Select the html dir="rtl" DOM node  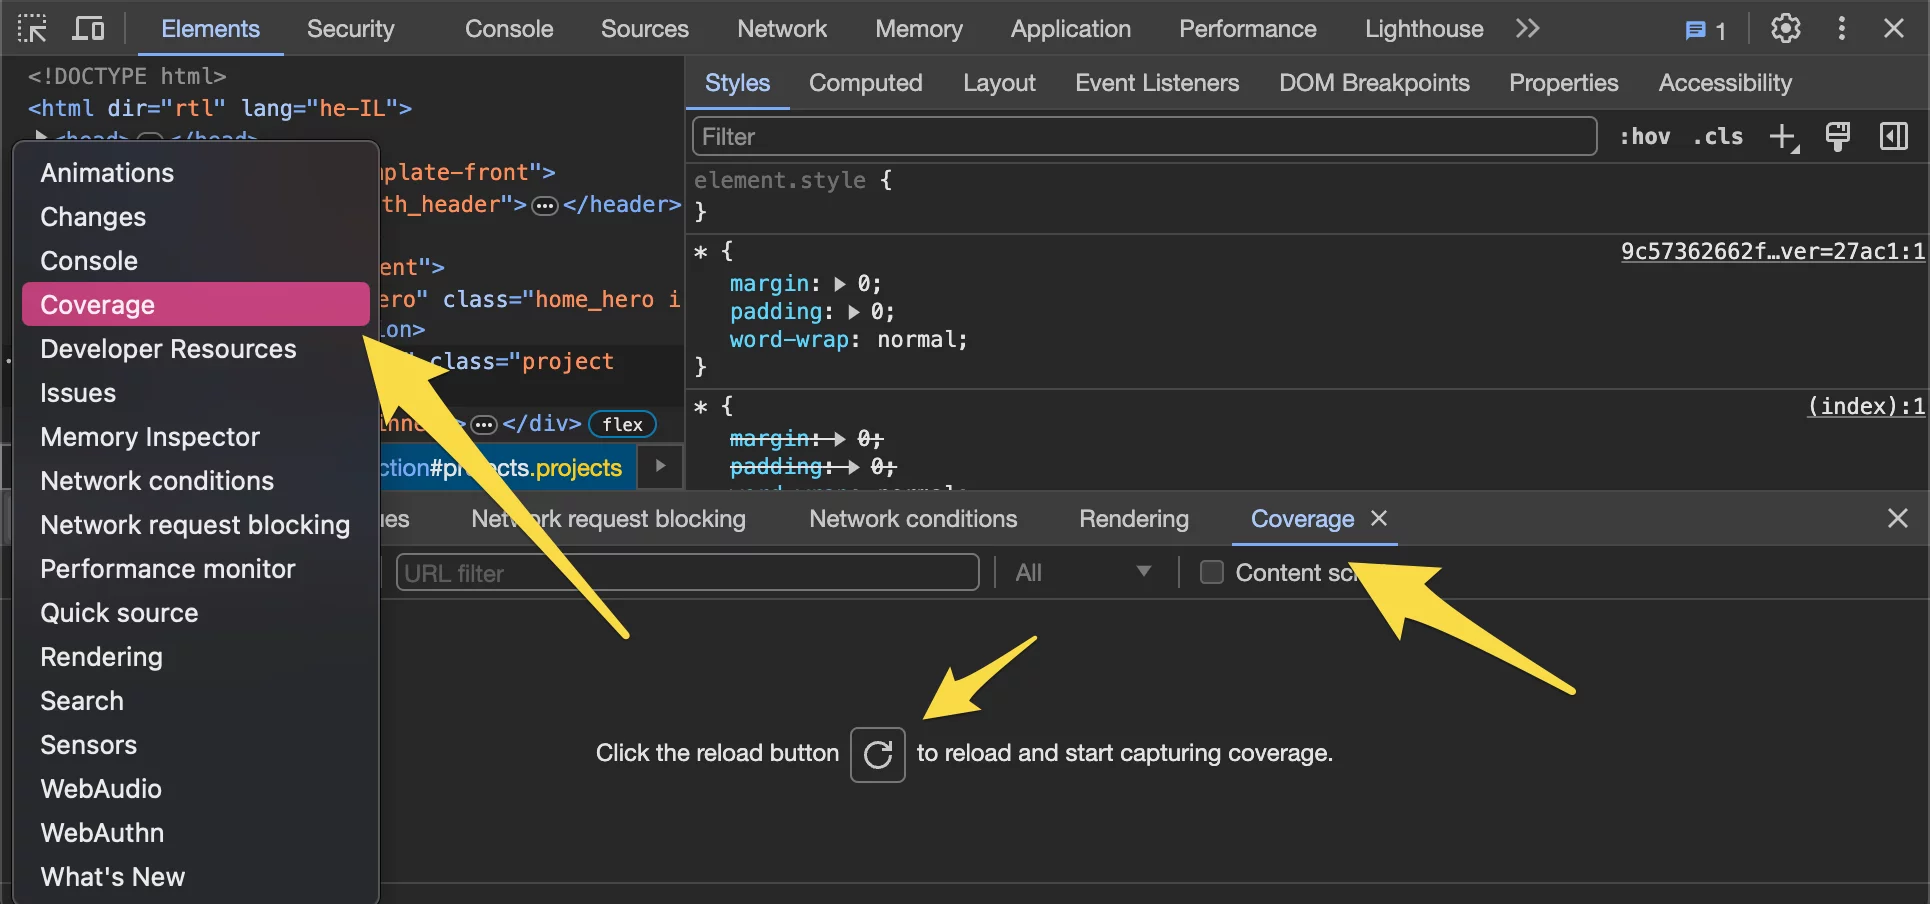(x=220, y=108)
